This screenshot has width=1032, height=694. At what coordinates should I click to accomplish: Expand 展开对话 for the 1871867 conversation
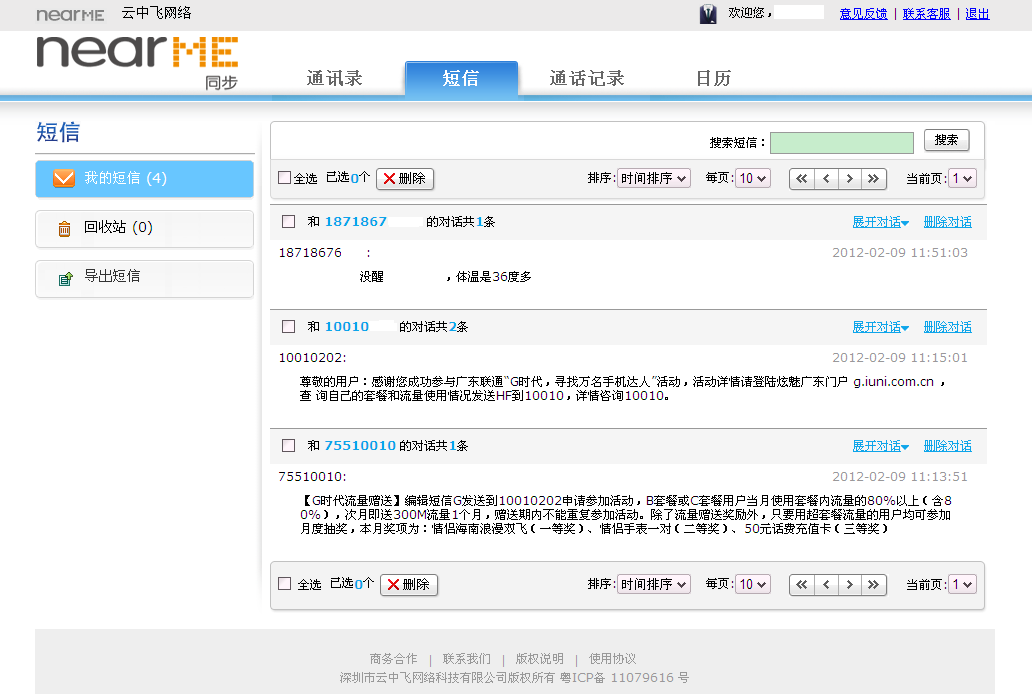coord(881,223)
